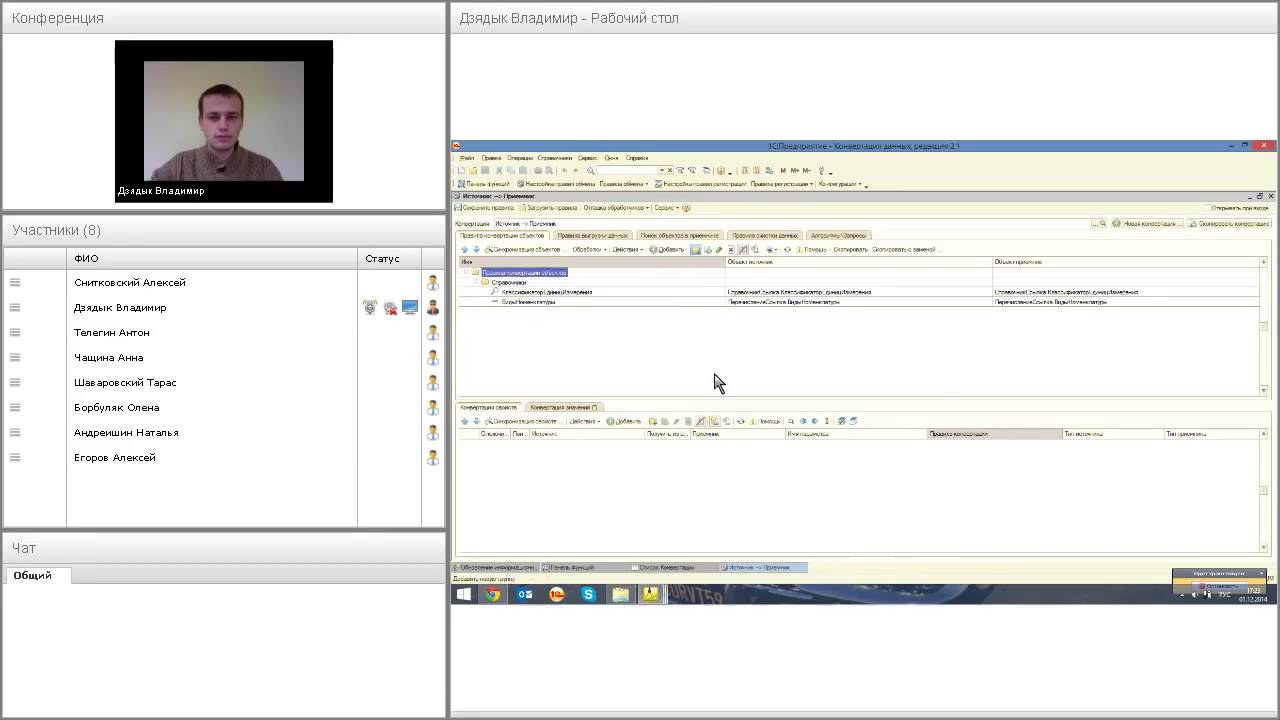
Task: Open the Правила регистрации dropdown
Action: coord(782,184)
